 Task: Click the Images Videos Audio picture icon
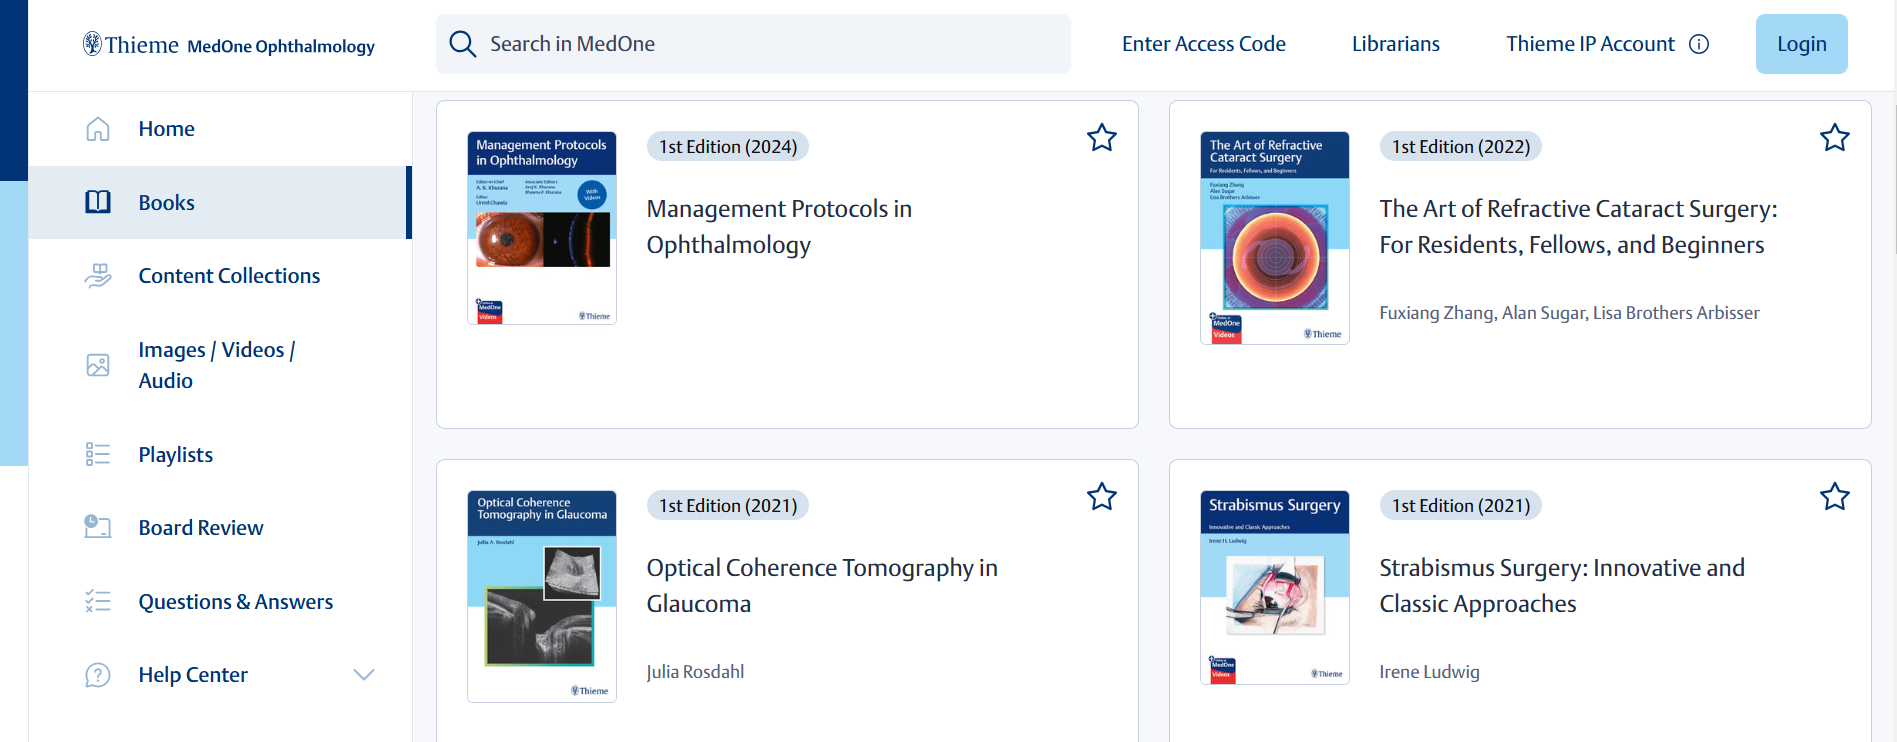[x=98, y=365]
